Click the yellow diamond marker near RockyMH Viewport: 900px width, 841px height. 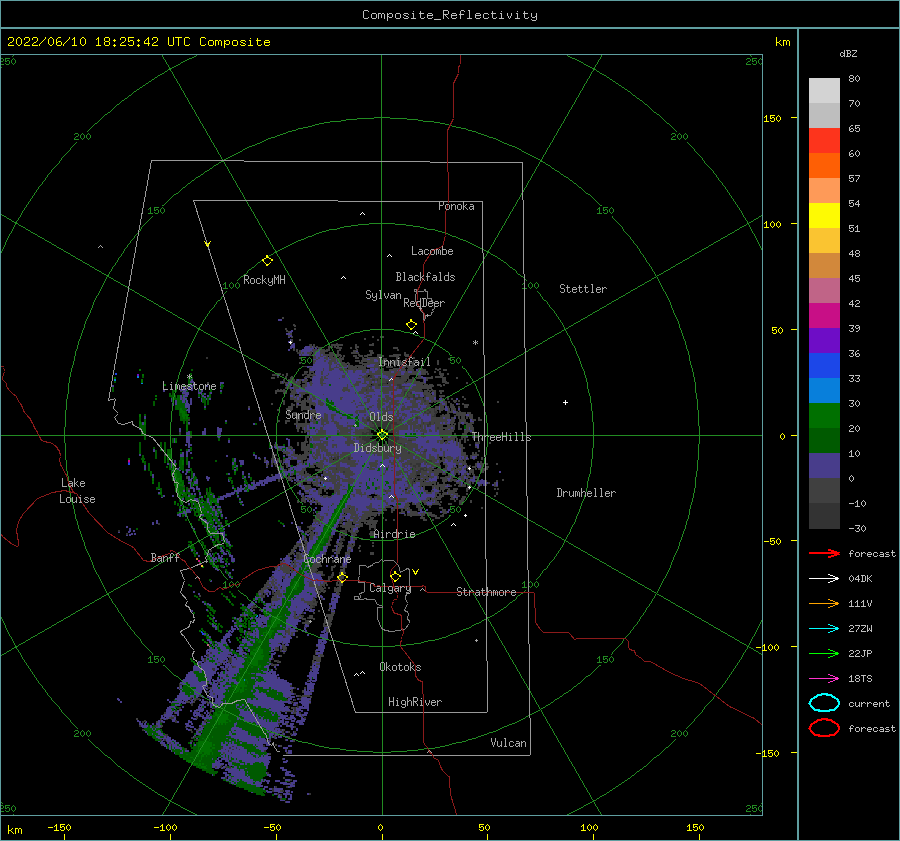click(267, 261)
